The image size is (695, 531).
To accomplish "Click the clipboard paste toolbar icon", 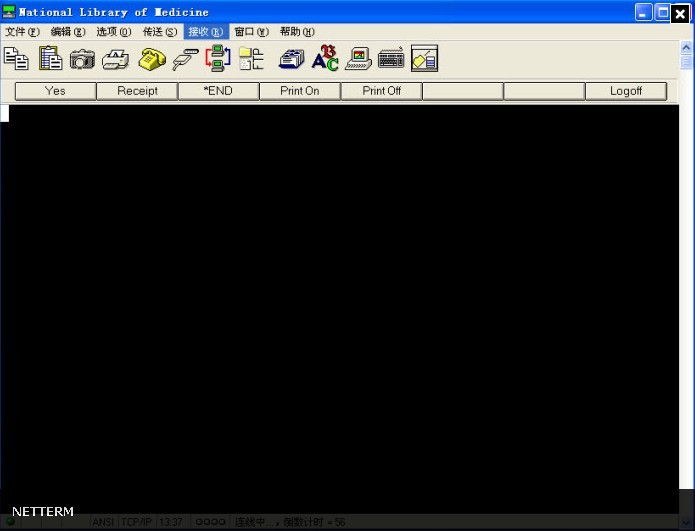I will pyautogui.click(x=50, y=59).
